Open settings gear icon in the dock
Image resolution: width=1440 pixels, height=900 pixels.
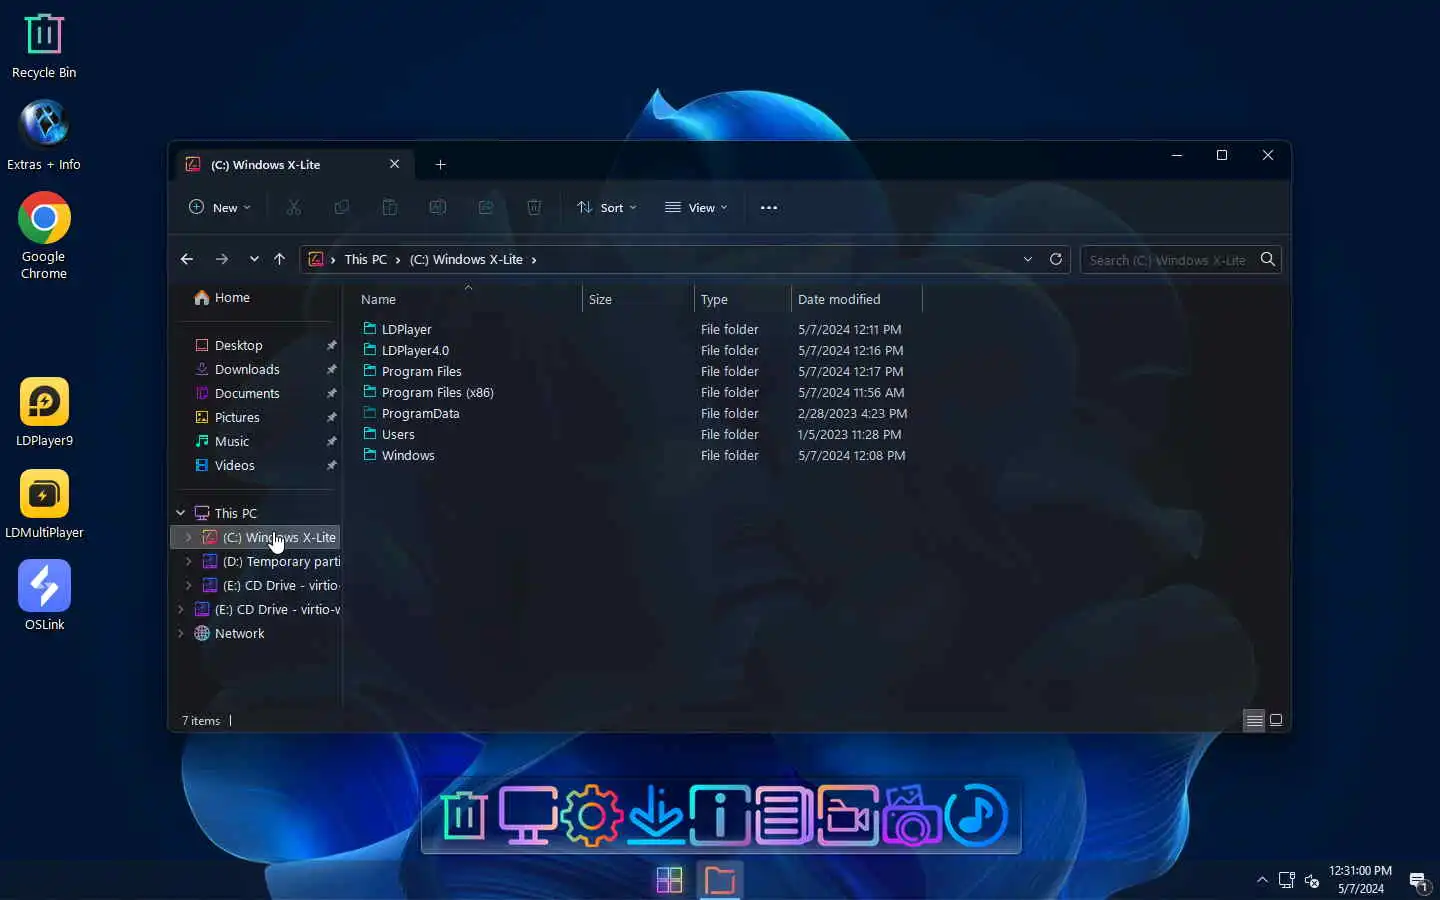592,816
